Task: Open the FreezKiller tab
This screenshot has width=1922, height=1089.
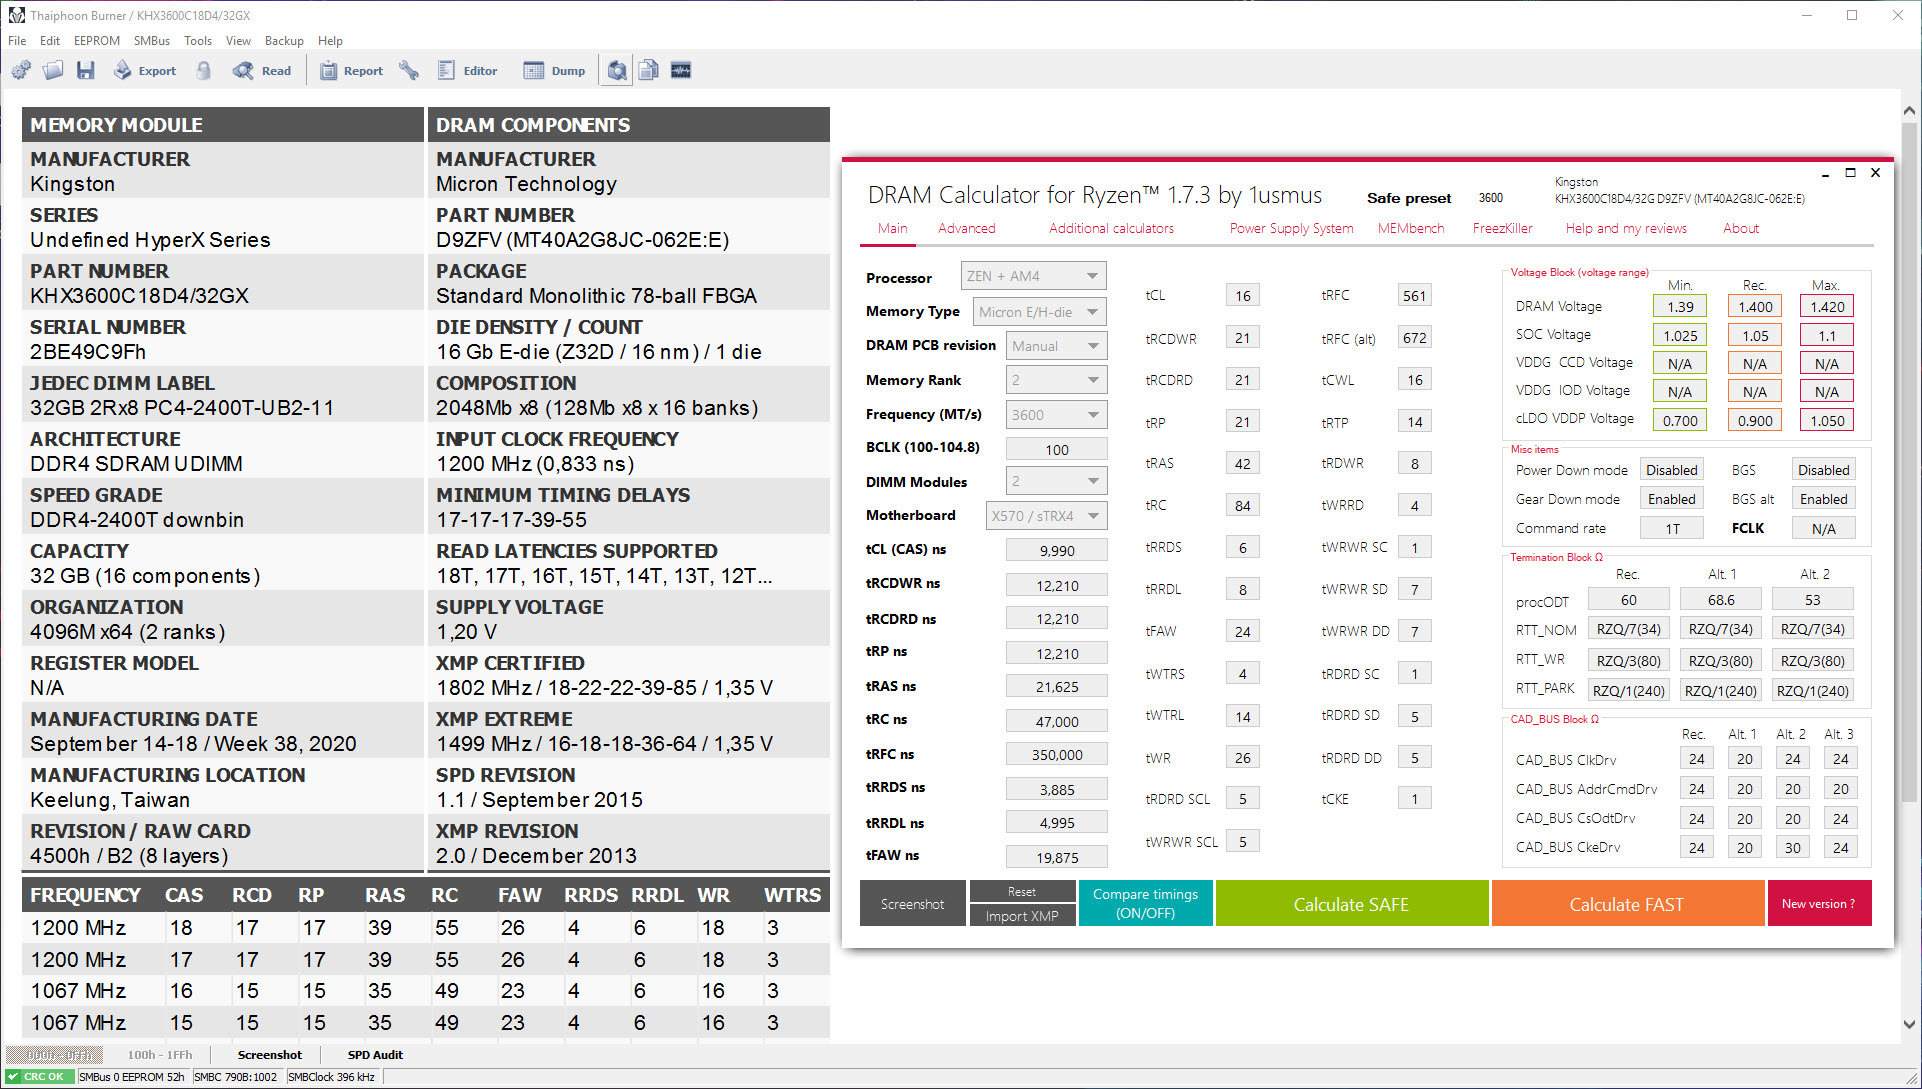Action: (1502, 228)
